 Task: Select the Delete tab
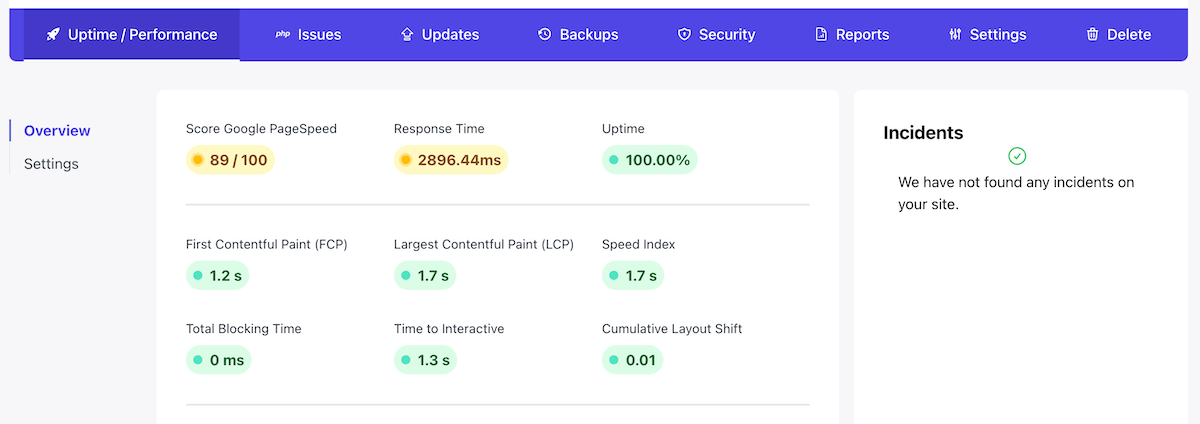(1118, 34)
